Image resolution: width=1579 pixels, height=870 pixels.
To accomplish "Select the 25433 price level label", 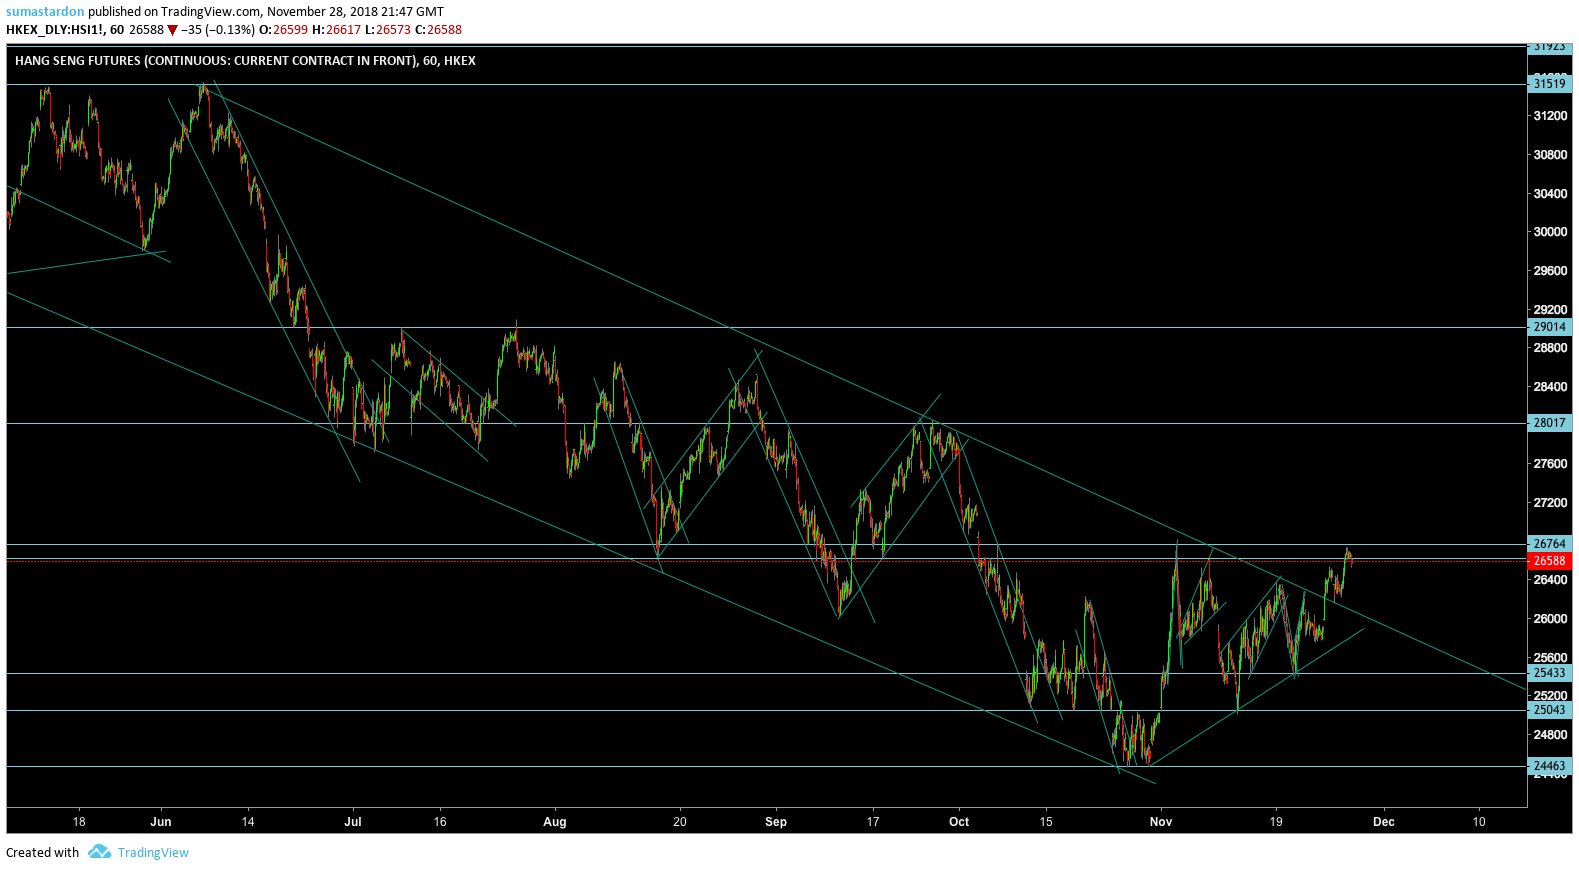I will 1550,673.
